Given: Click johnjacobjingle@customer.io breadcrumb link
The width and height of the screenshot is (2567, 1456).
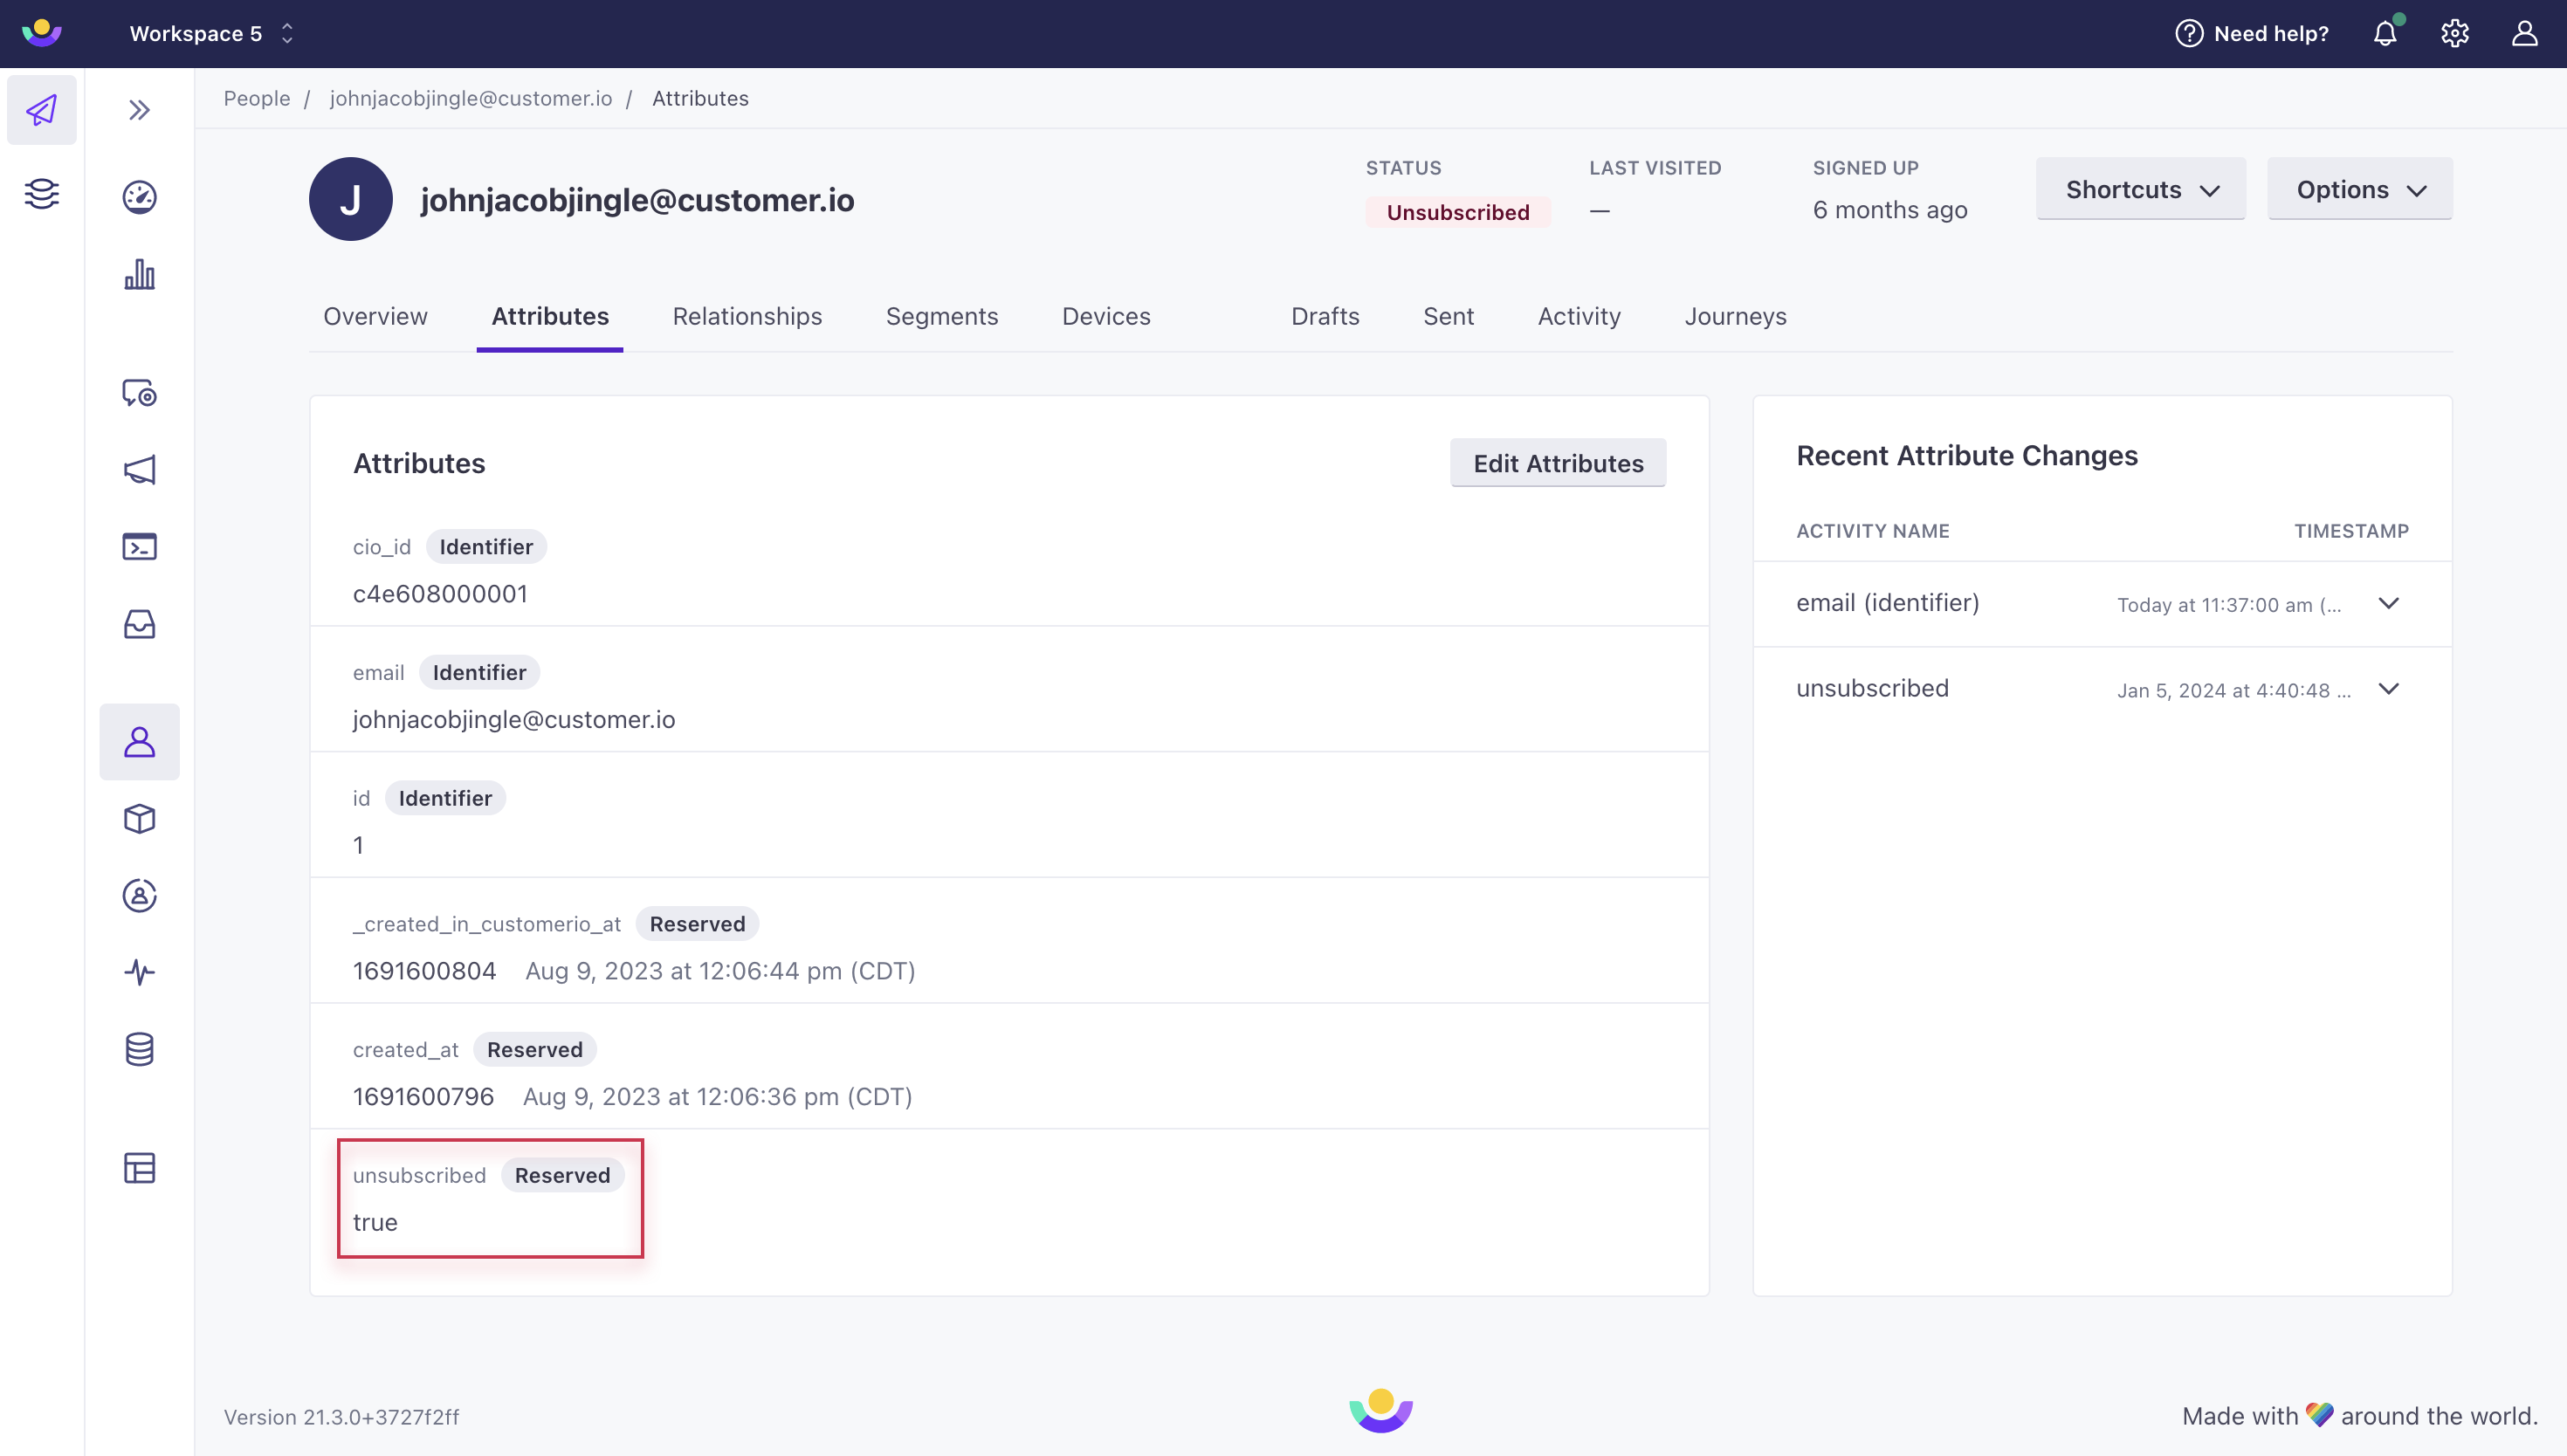Looking at the screenshot, I should click(471, 98).
